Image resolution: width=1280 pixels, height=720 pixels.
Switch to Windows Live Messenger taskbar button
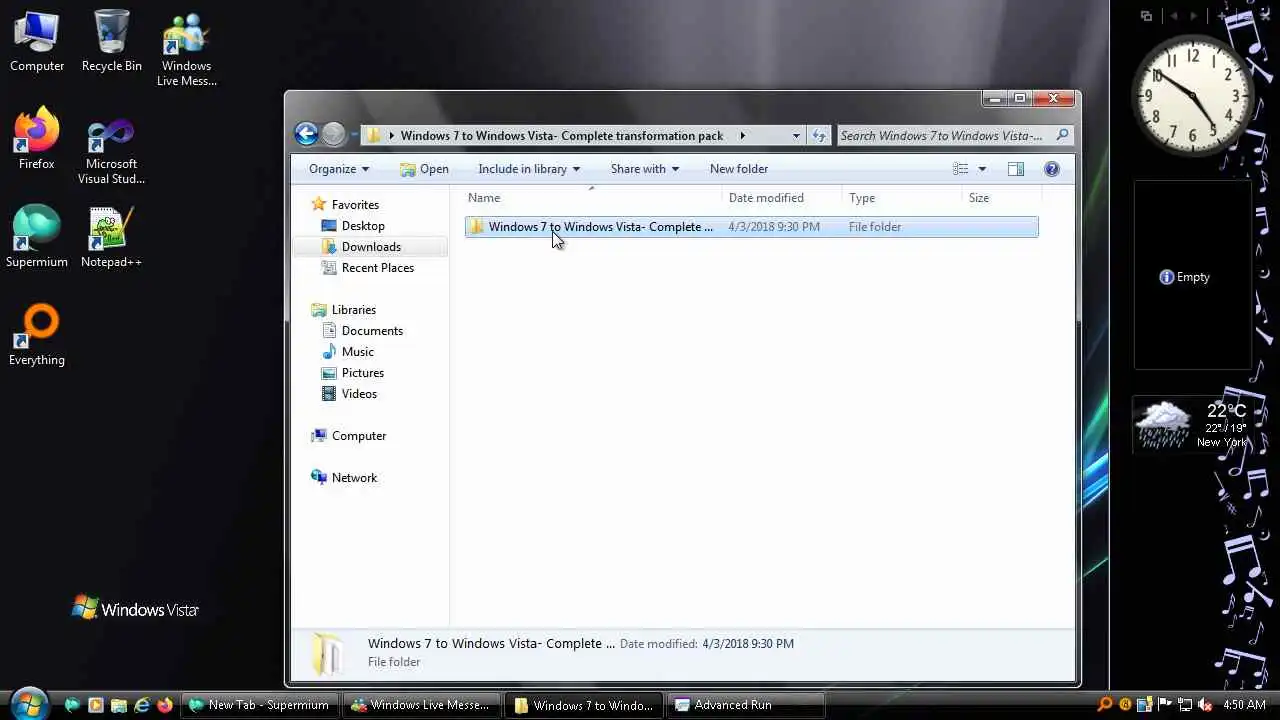pos(421,705)
